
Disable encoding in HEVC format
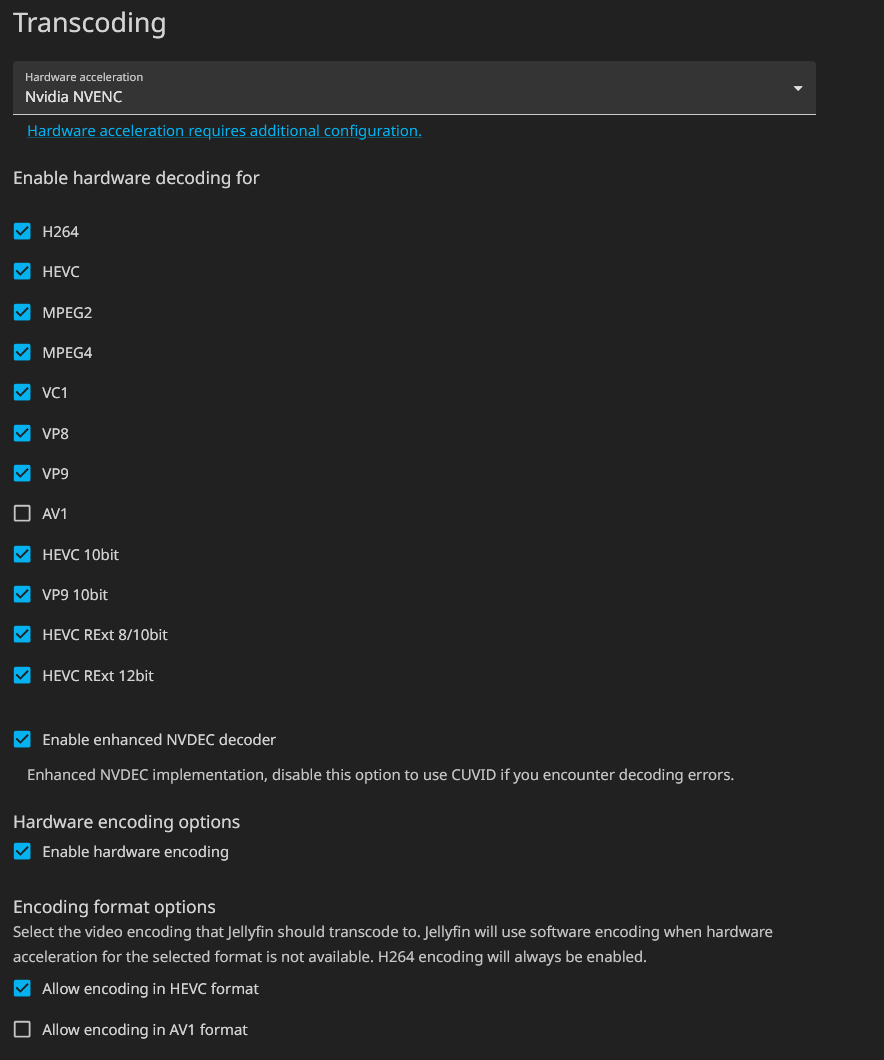pos(22,988)
